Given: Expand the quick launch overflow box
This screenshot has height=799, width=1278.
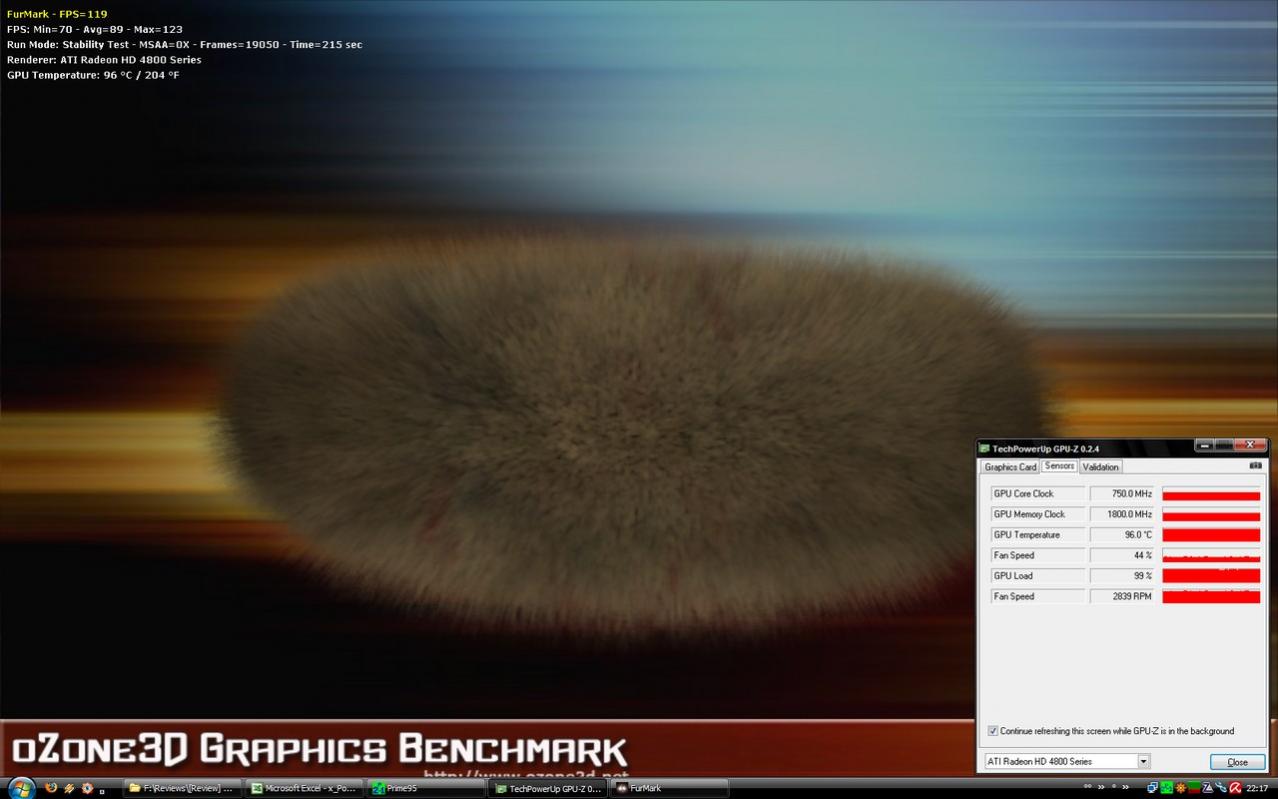Looking at the screenshot, I should click(x=102, y=791).
